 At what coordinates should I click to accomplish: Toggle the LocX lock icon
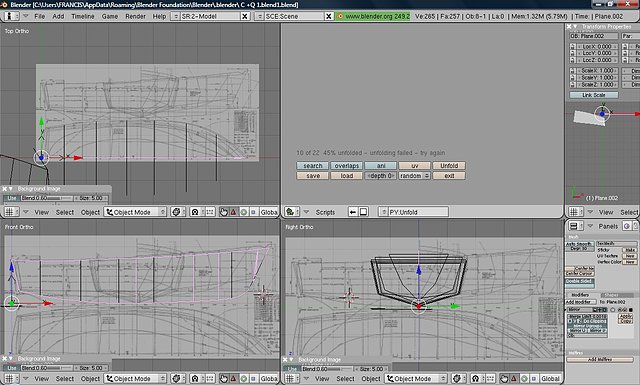point(573,47)
